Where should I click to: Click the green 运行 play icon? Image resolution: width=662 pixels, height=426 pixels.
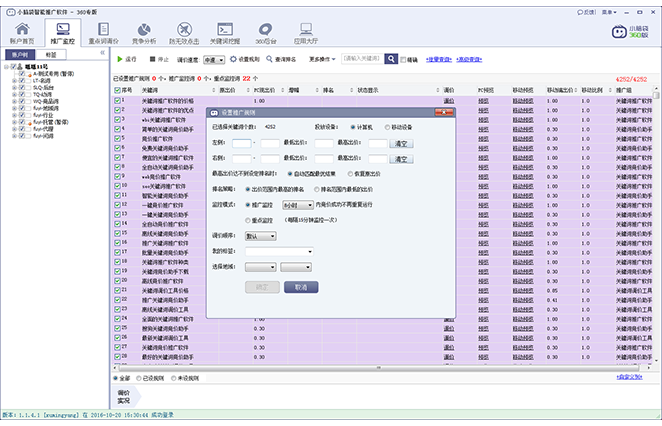(x=119, y=59)
